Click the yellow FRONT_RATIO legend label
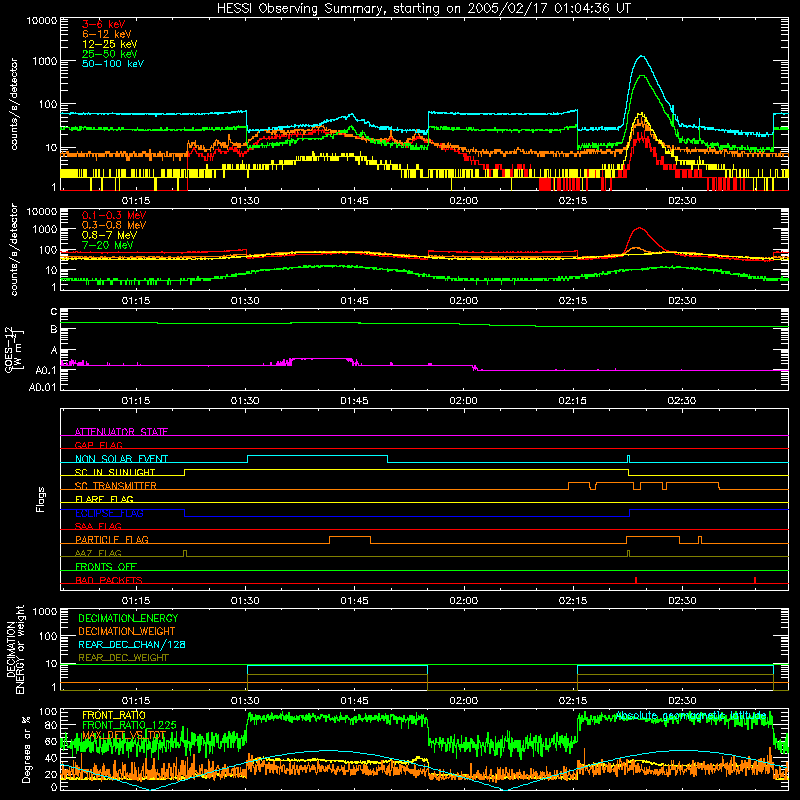 (114, 715)
